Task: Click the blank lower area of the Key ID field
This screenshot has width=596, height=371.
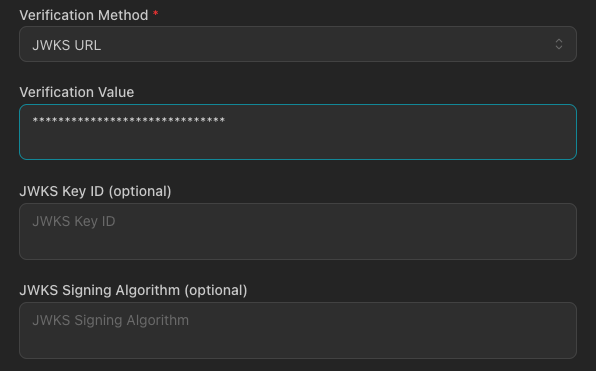Action: (298, 245)
